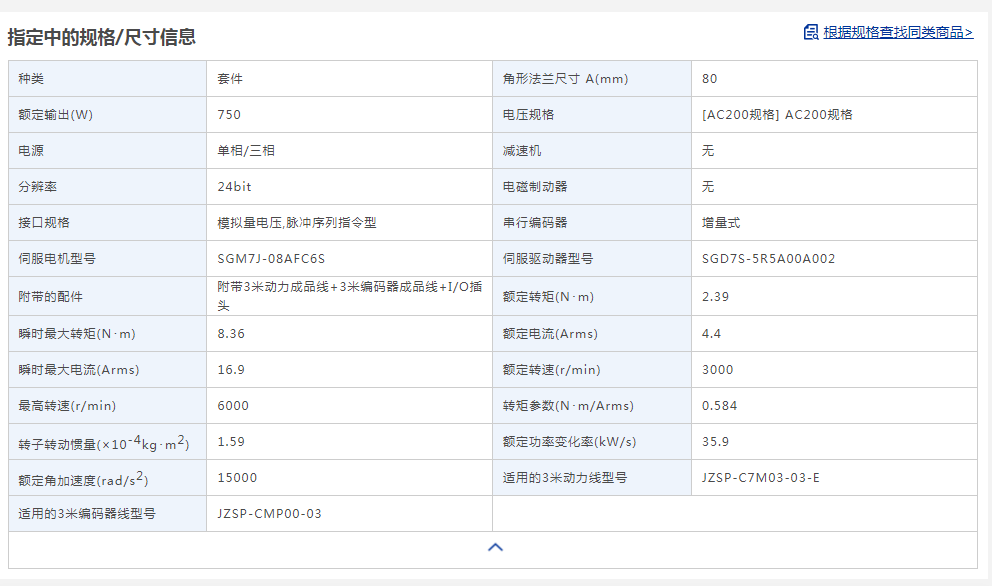Viewport: 992px width, 586px height.
Task: Select the value 750
Action: pyautogui.click(x=229, y=115)
